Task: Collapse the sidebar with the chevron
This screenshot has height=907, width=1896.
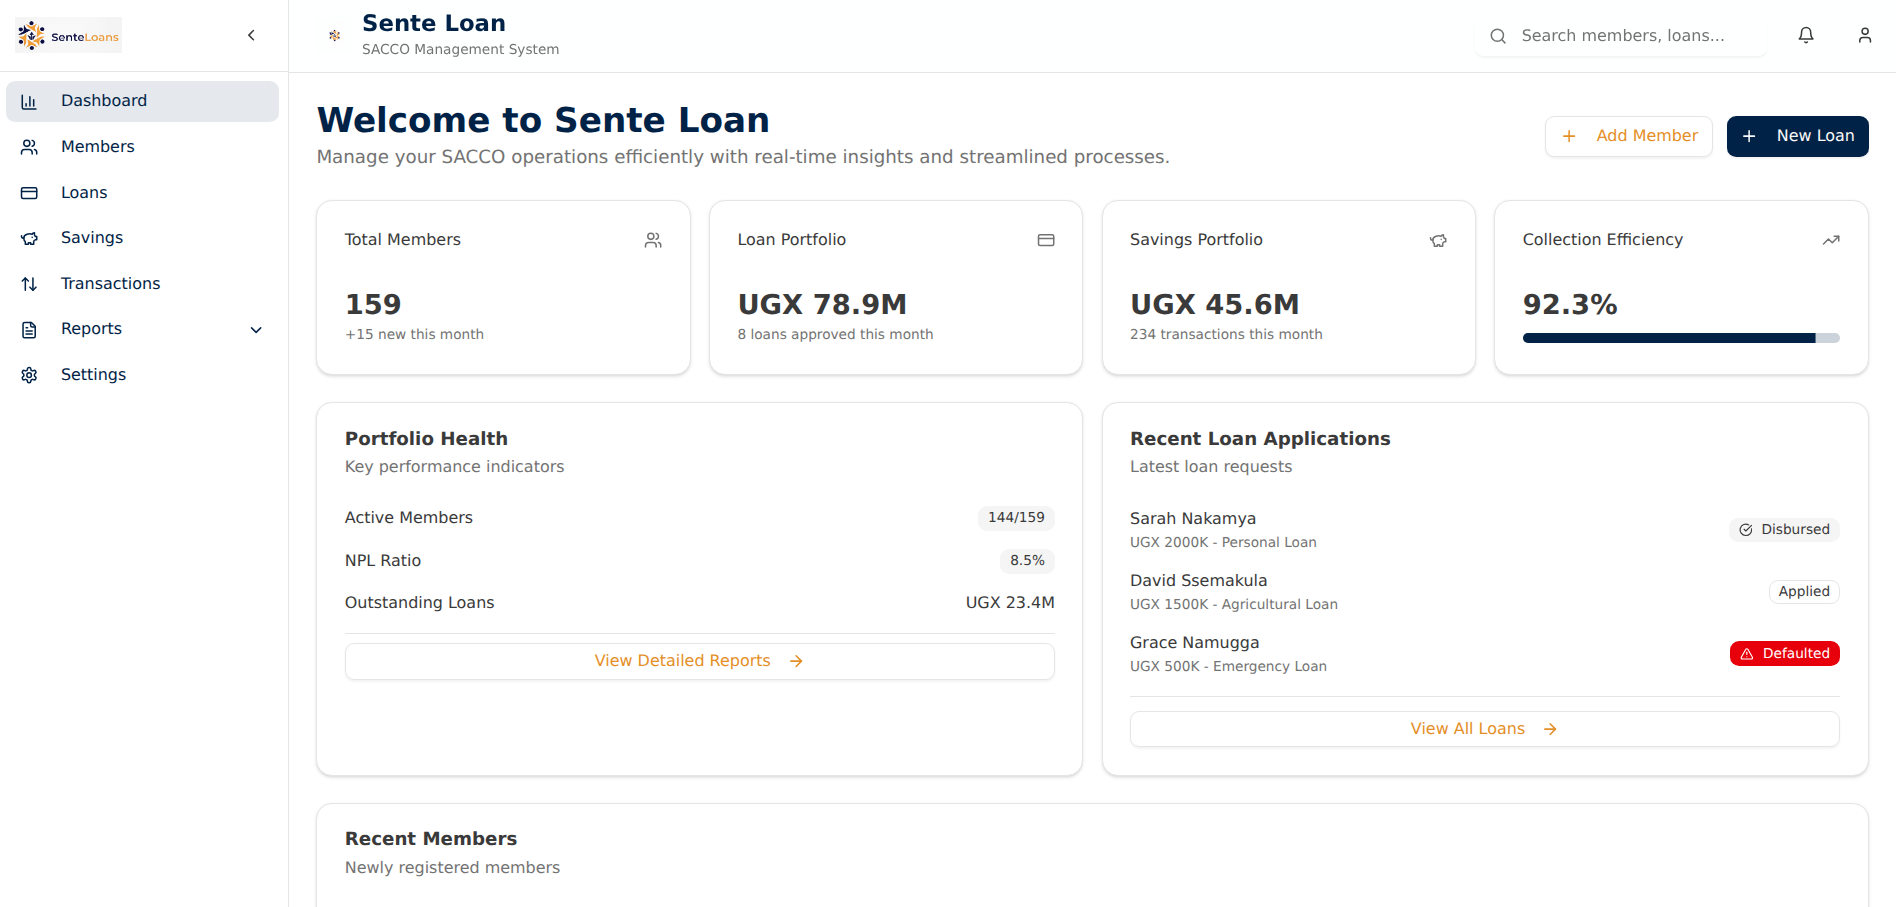Action: click(251, 34)
